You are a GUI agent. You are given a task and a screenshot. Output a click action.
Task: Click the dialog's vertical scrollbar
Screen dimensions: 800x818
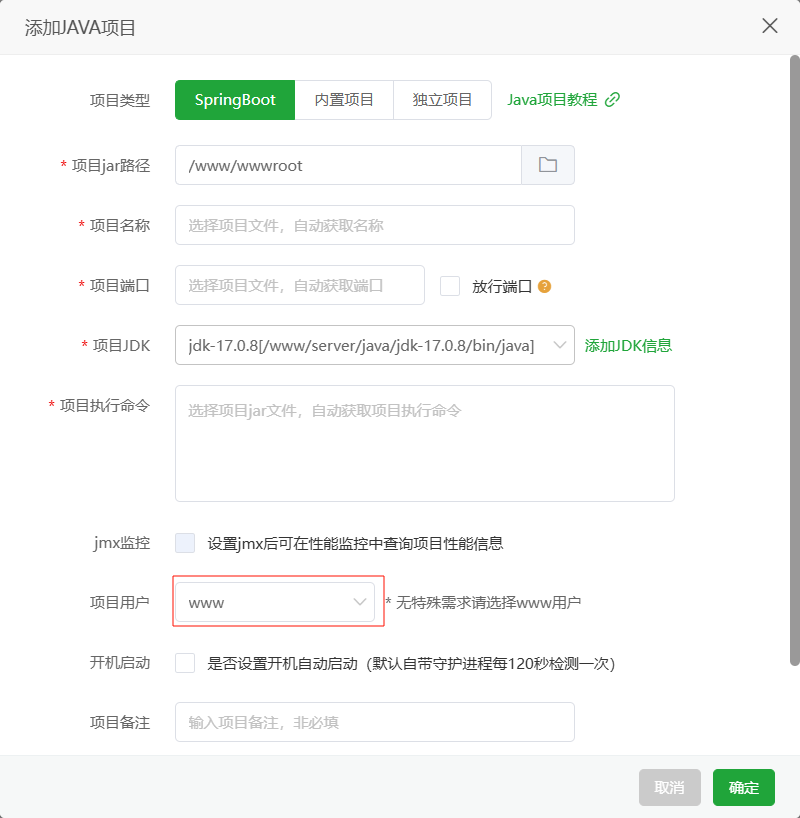tap(794, 360)
